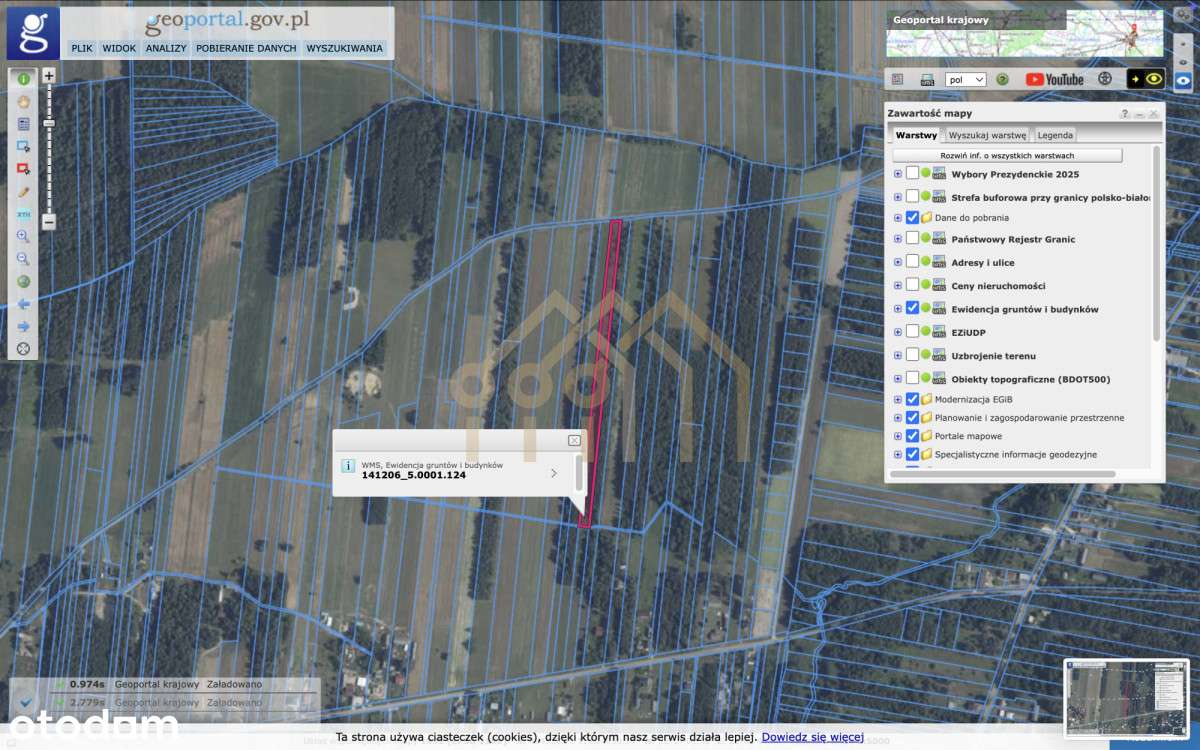Open the pol language dropdown

pos(966,79)
